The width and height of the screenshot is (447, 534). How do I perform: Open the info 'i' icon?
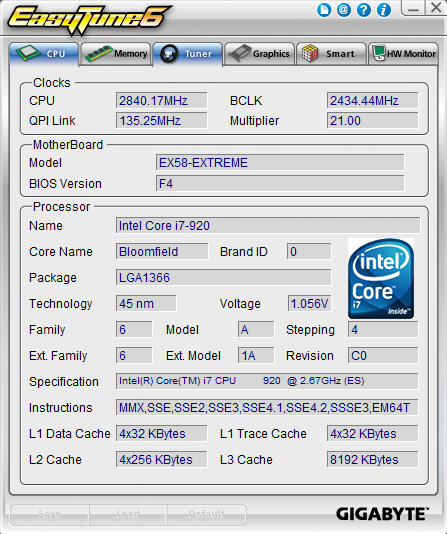point(384,10)
